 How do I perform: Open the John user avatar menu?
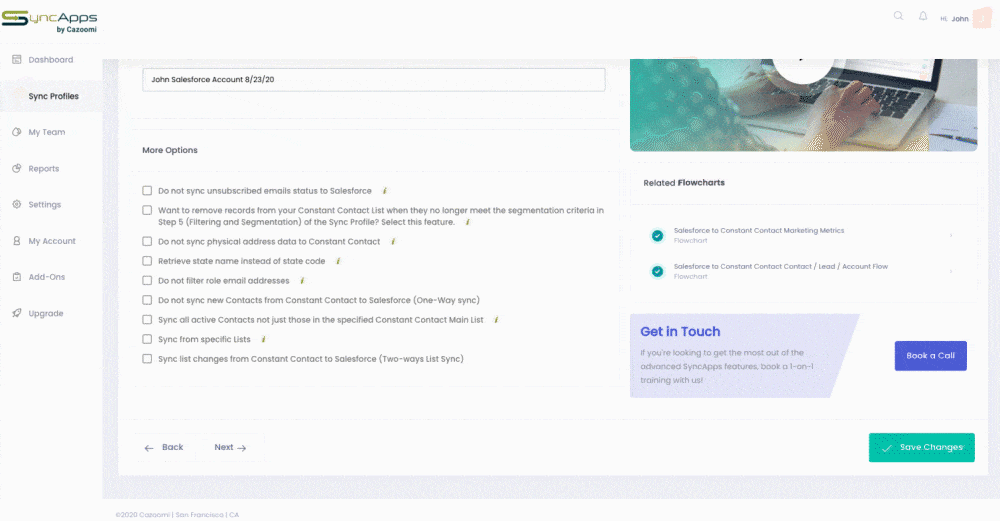(982, 18)
